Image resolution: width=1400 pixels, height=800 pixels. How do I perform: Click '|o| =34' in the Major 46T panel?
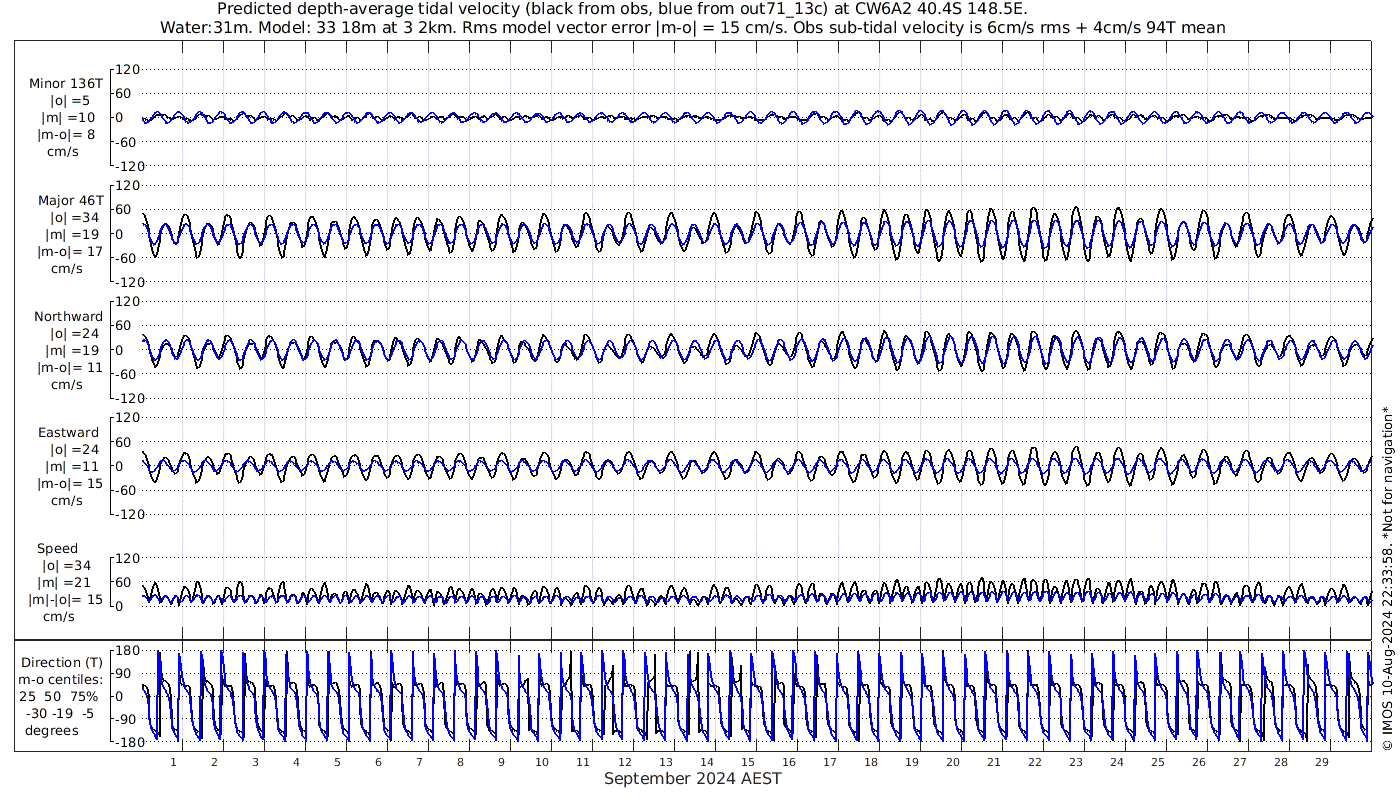[x=74, y=218]
